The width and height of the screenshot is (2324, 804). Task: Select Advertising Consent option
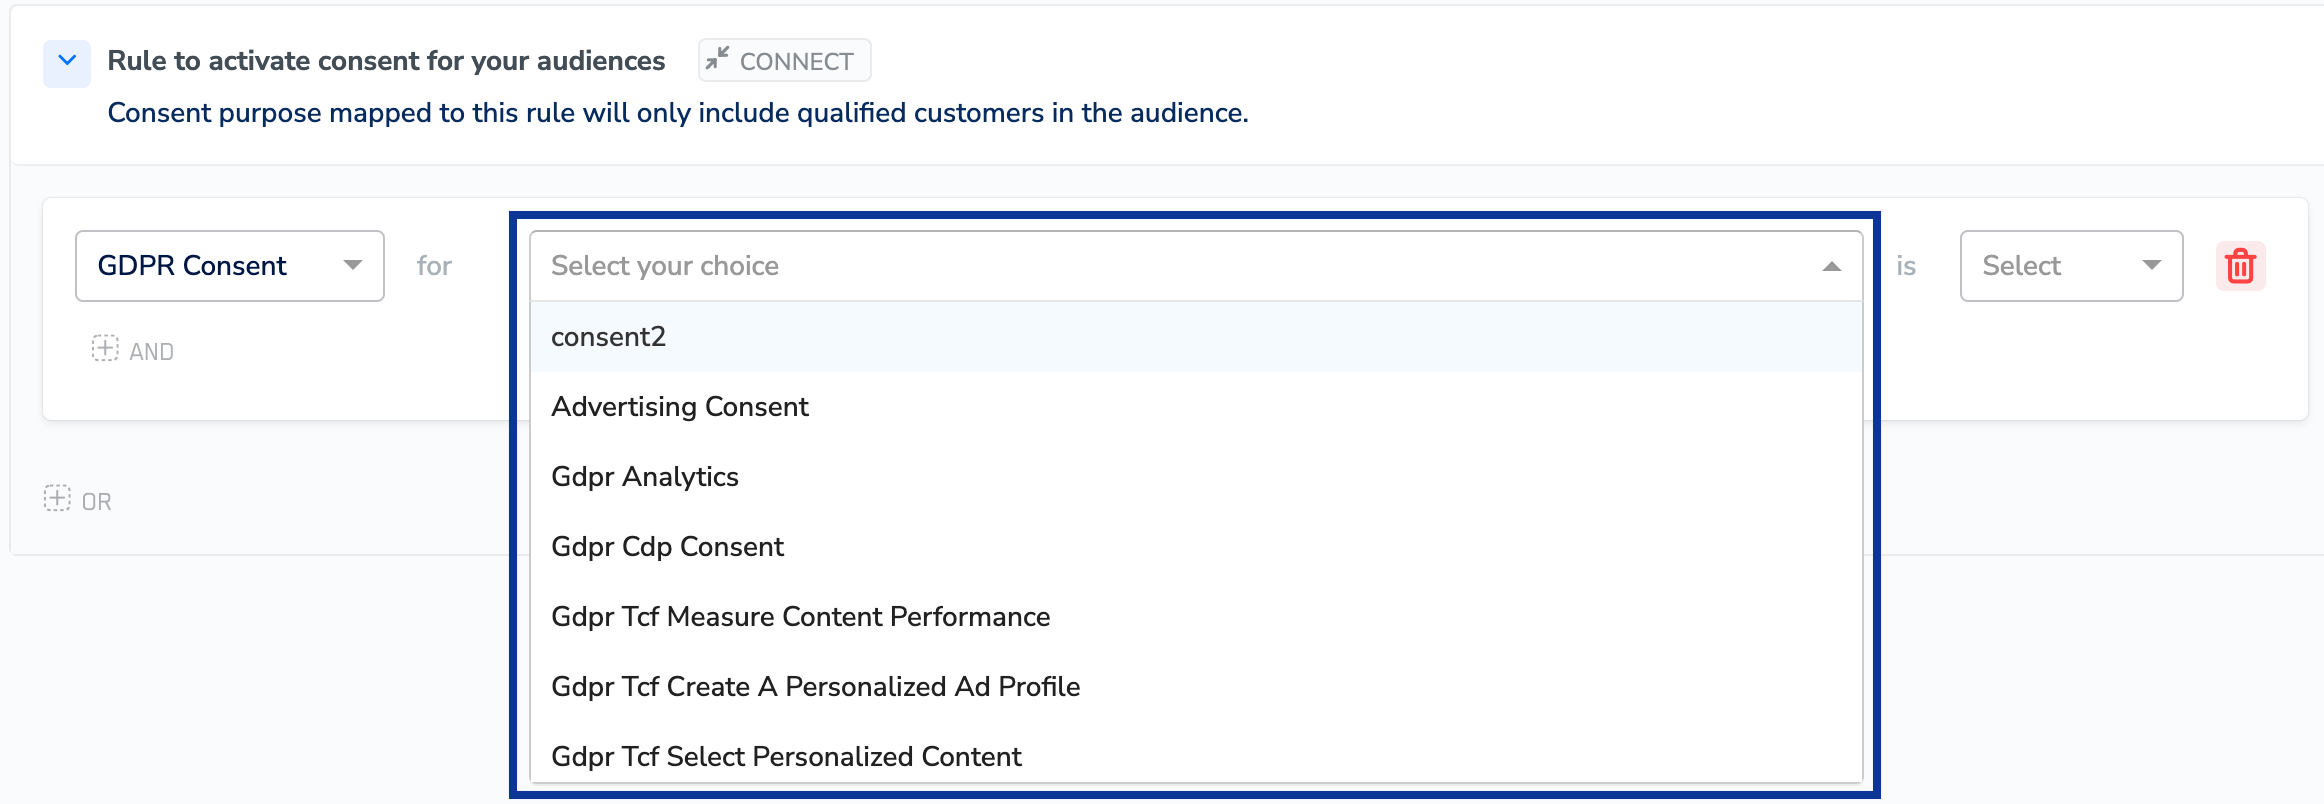pyautogui.click(x=680, y=407)
